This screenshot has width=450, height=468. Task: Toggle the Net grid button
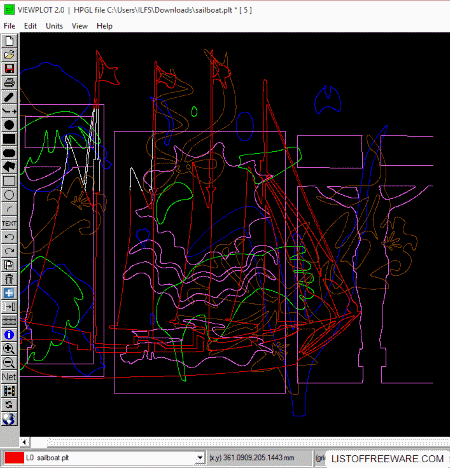(9, 377)
